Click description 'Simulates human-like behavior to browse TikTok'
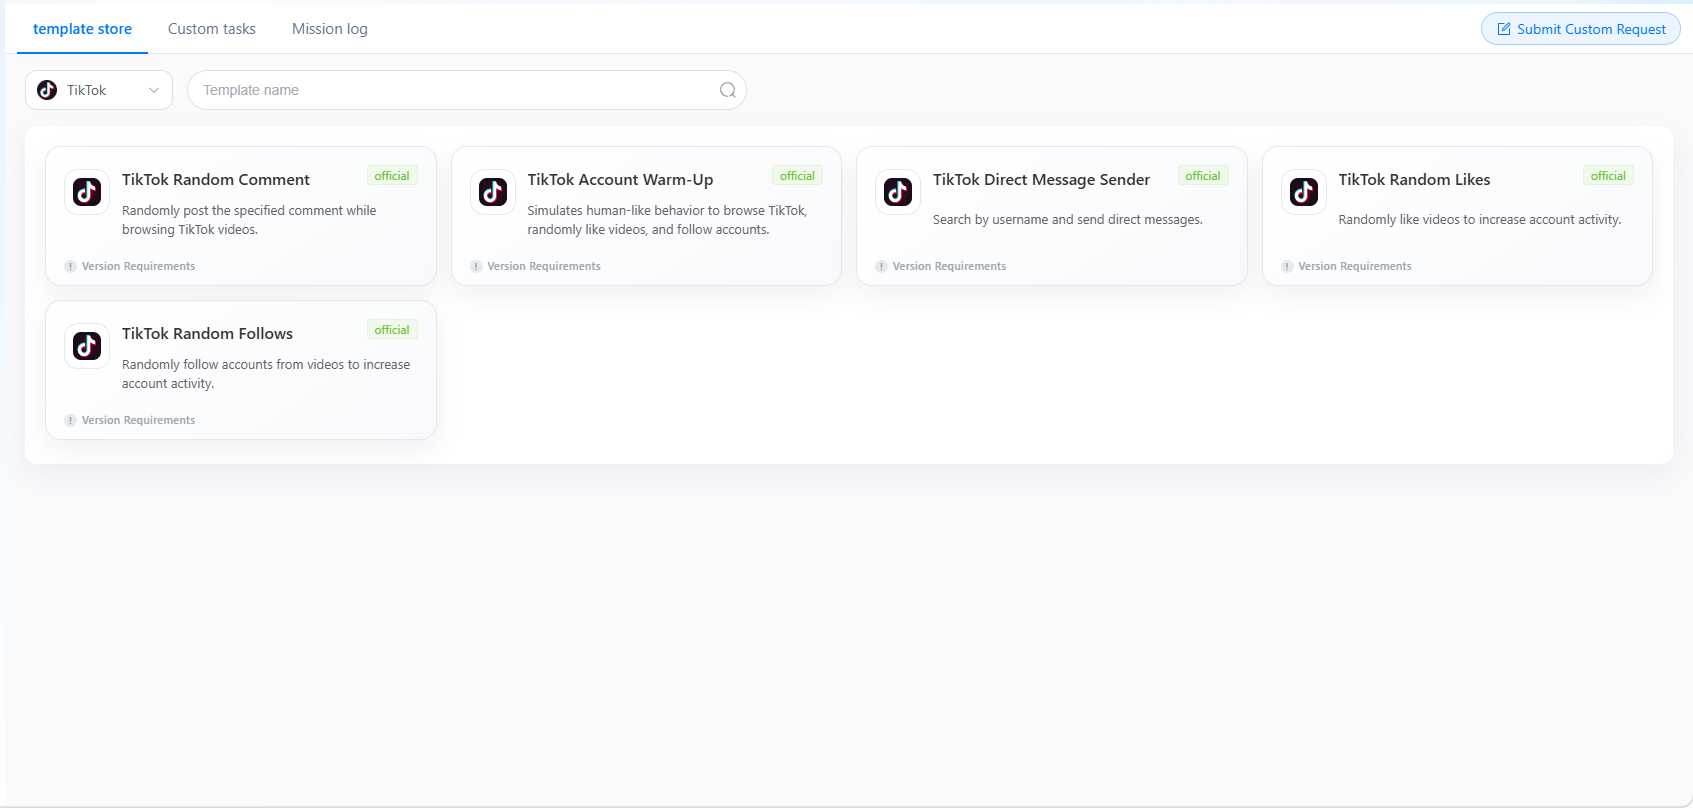Screen dimensions: 1693x809 coord(667,220)
